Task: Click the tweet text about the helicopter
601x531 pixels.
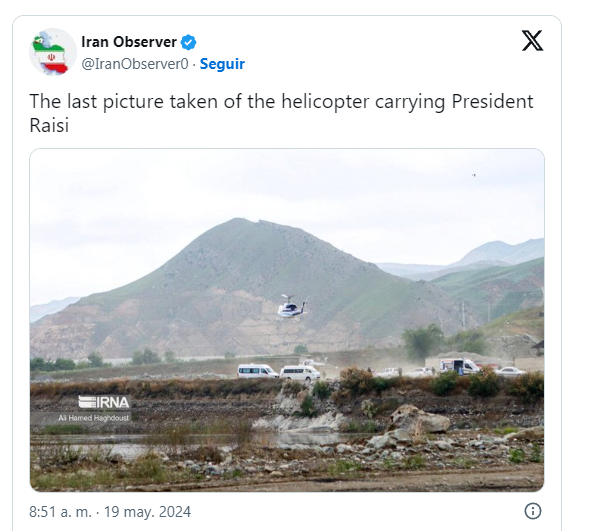Action: pyautogui.click(x=280, y=102)
